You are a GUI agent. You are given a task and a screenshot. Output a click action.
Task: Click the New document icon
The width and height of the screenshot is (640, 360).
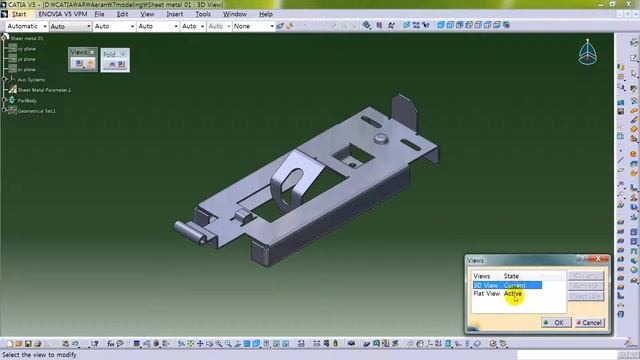pyautogui.click(x=10, y=344)
